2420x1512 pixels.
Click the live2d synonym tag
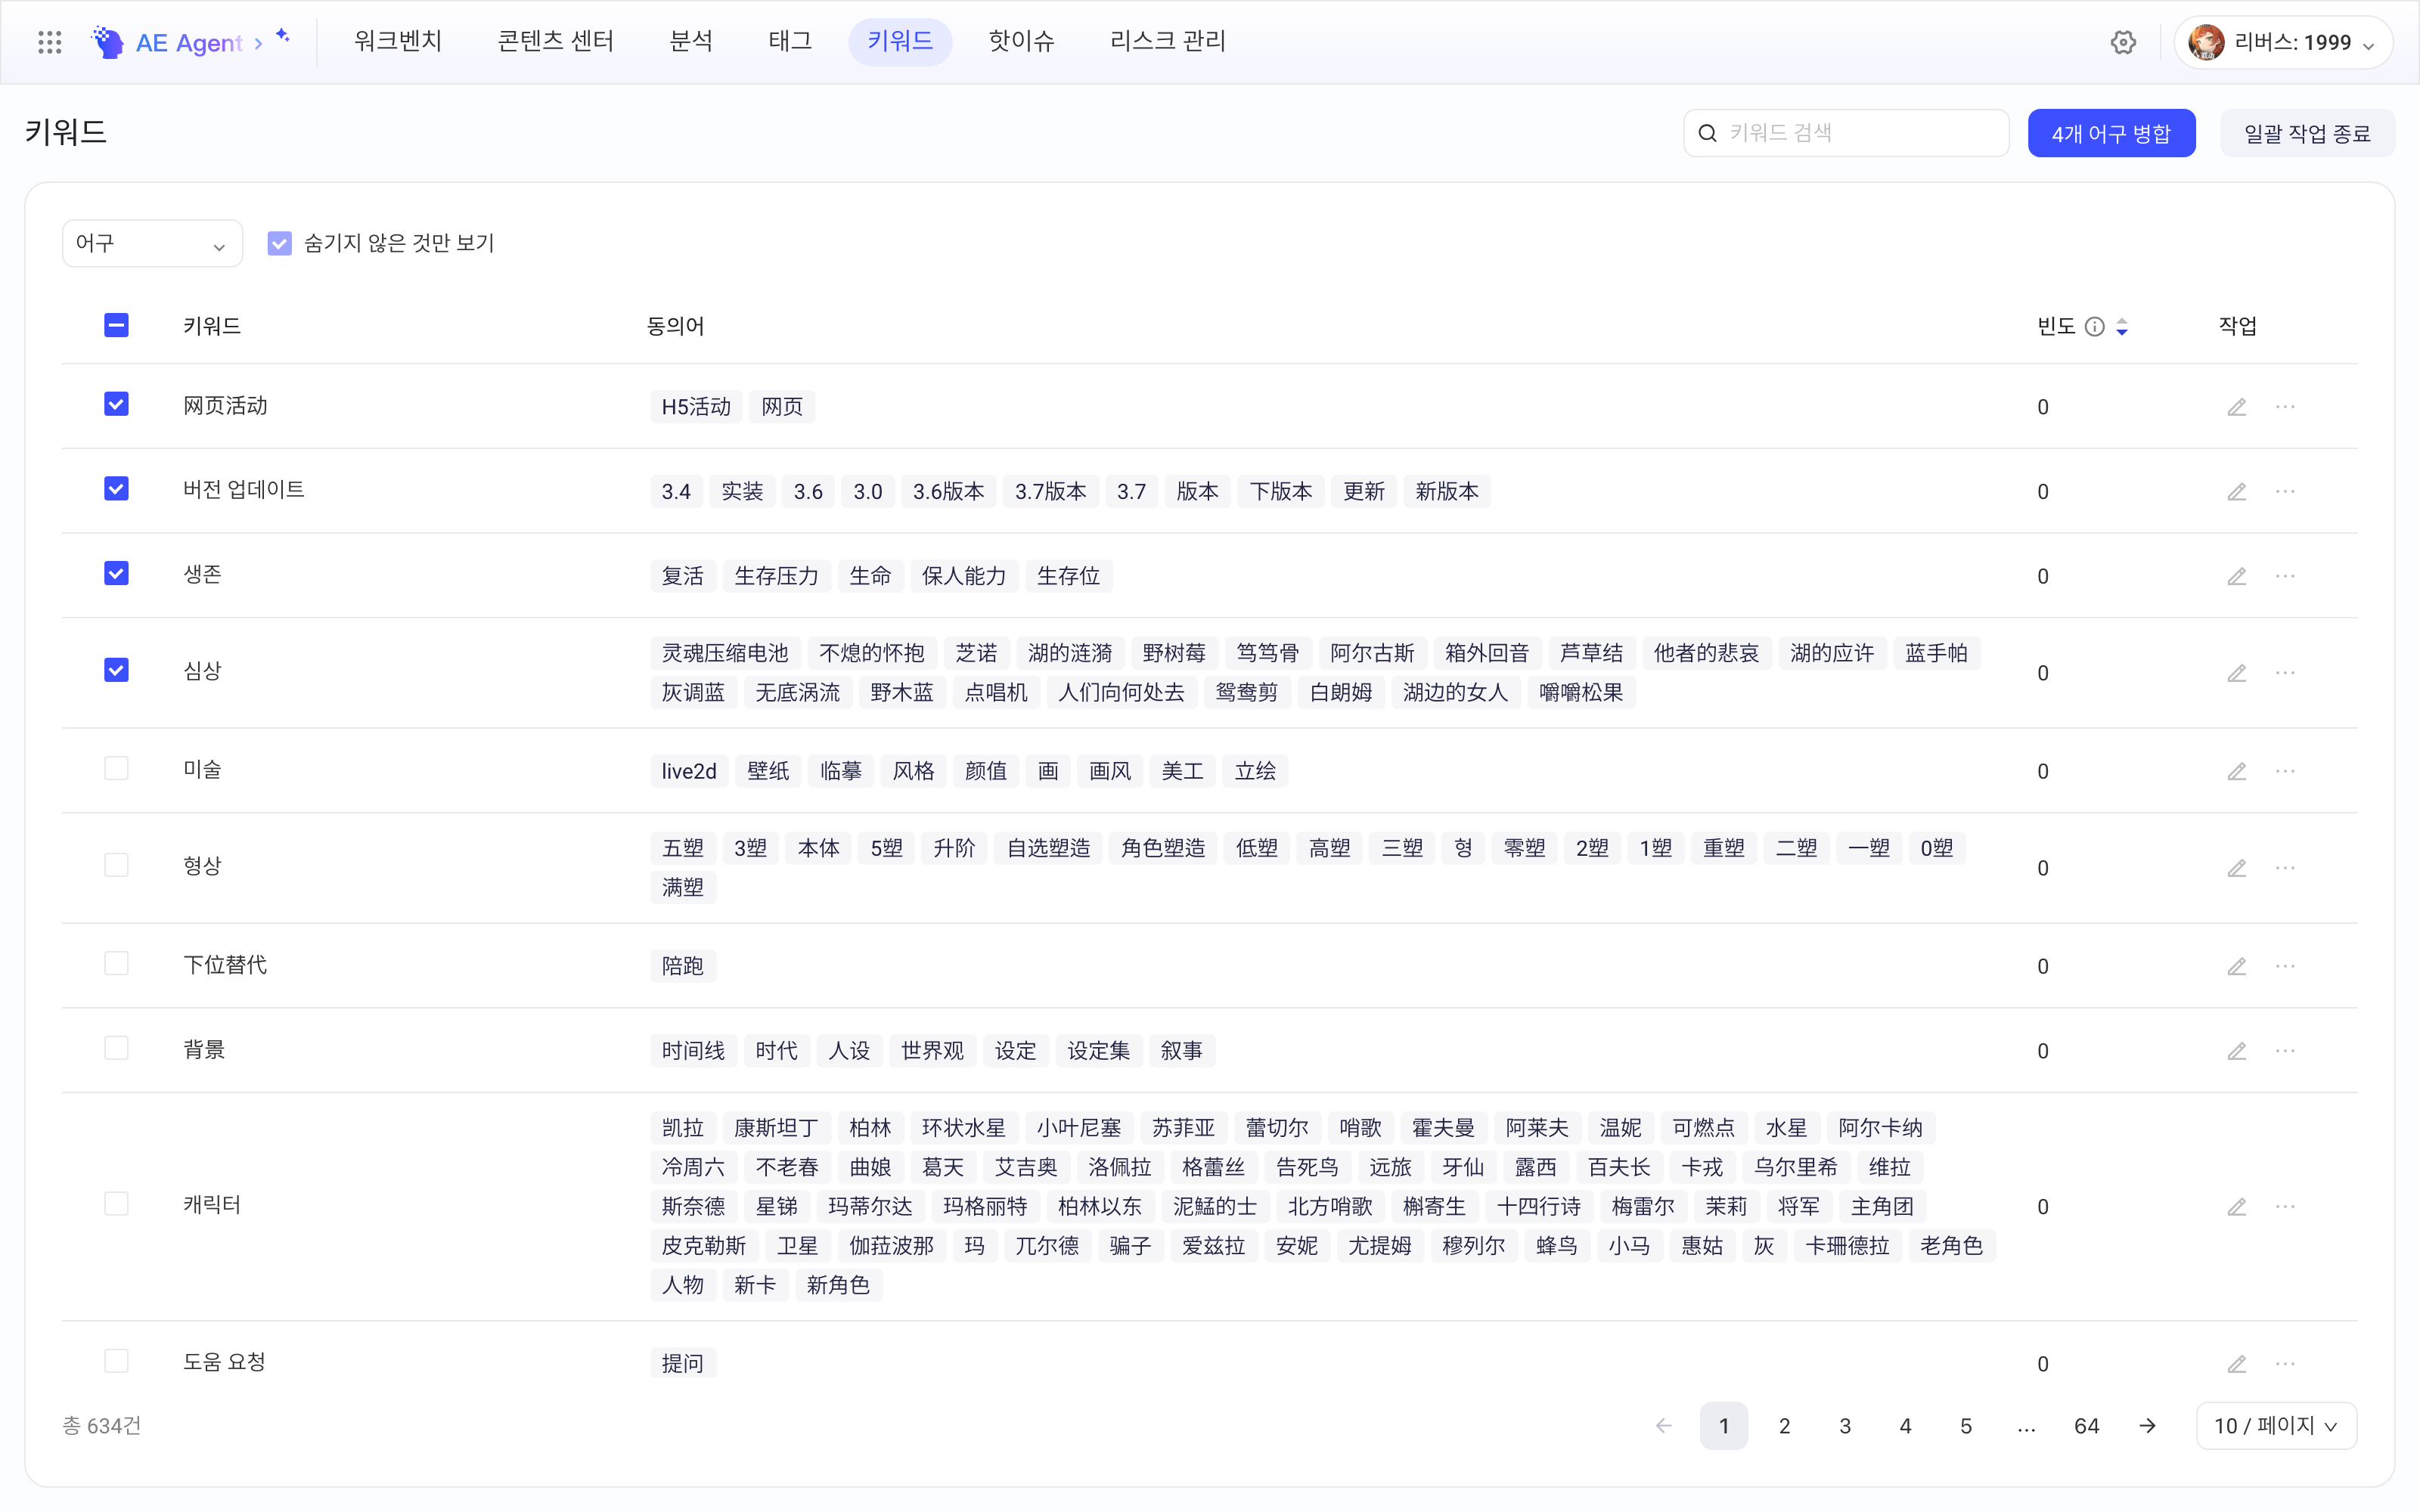(x=689, y=771)
